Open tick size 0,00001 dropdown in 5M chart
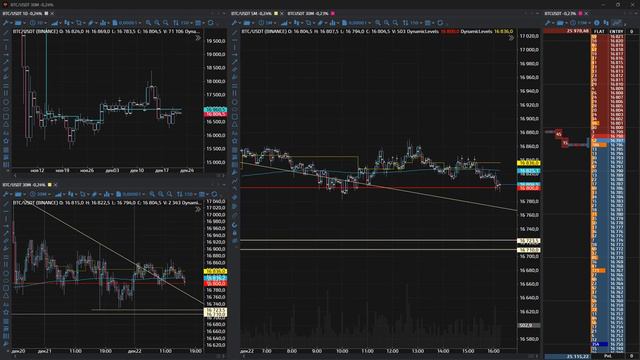 click(x=355, y=23)
